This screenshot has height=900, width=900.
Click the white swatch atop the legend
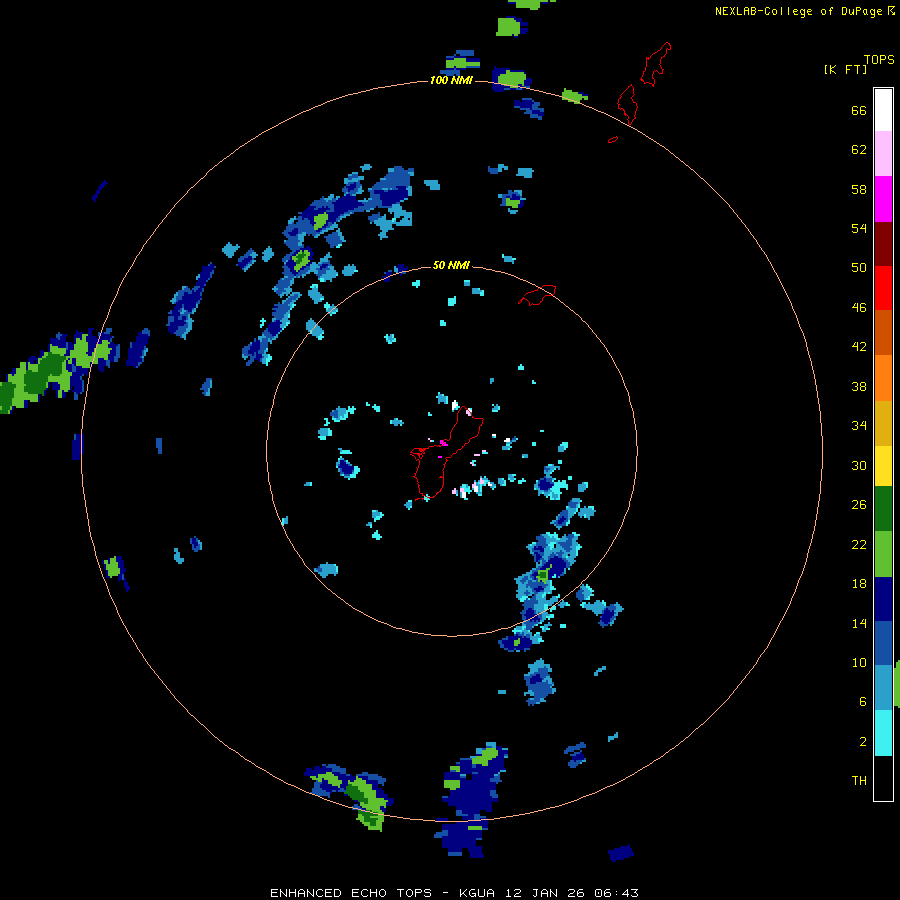tap(883, 110)
